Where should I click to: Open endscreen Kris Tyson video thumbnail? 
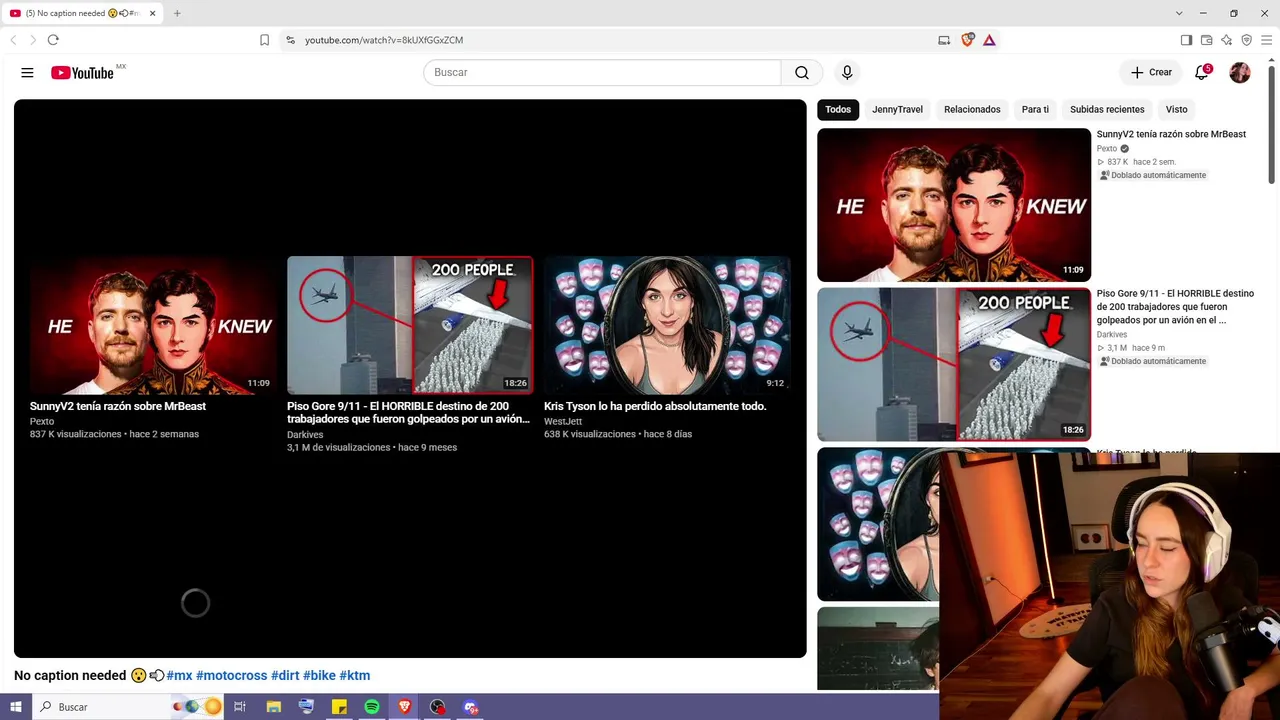point(667,325)
